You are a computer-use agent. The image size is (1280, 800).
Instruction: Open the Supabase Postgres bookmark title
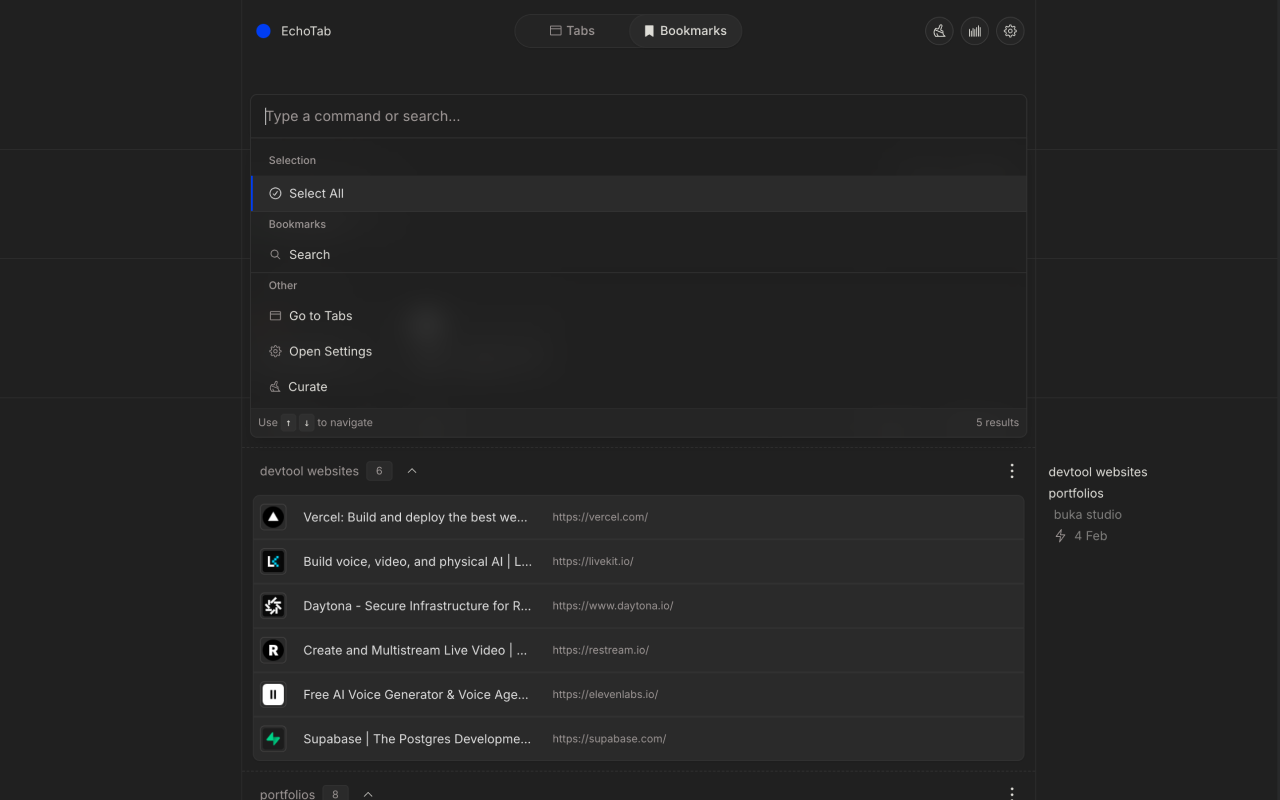pyautogui.click(x=417, y=738)
